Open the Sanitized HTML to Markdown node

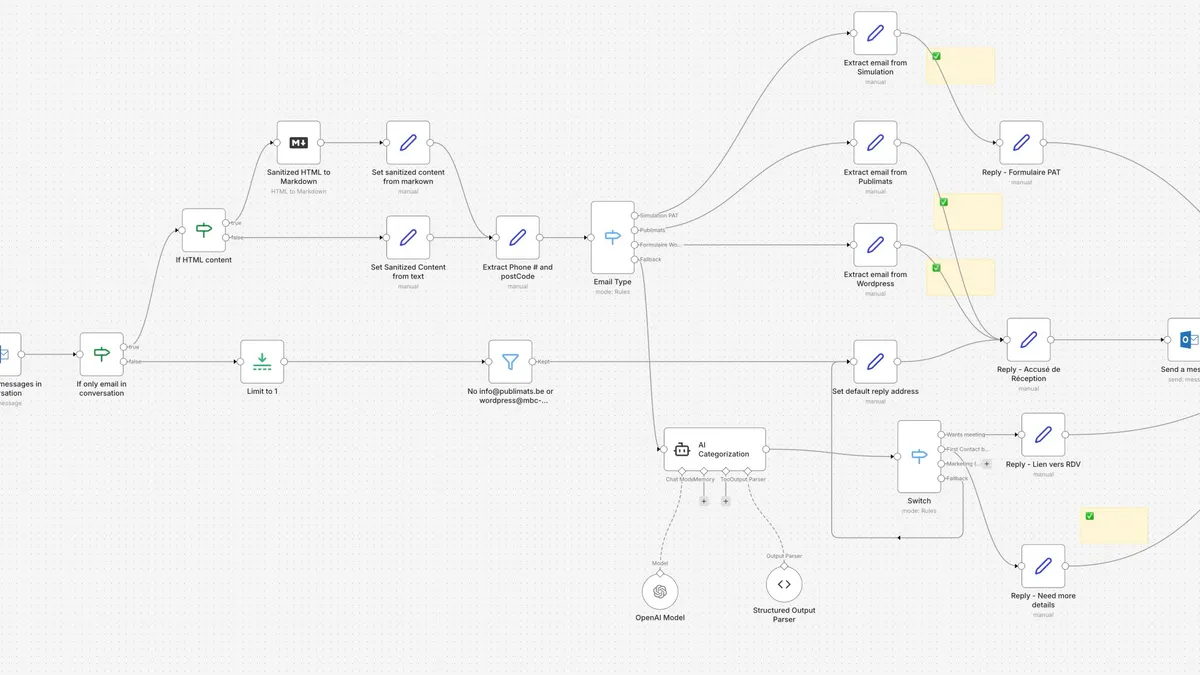298,143
